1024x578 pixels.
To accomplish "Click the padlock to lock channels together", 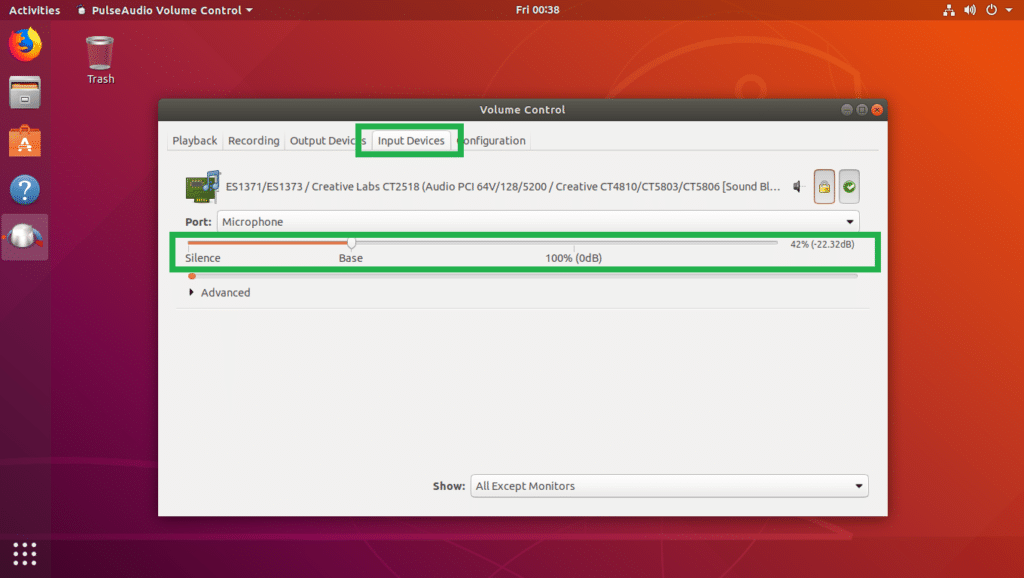I will coord(825,186).
